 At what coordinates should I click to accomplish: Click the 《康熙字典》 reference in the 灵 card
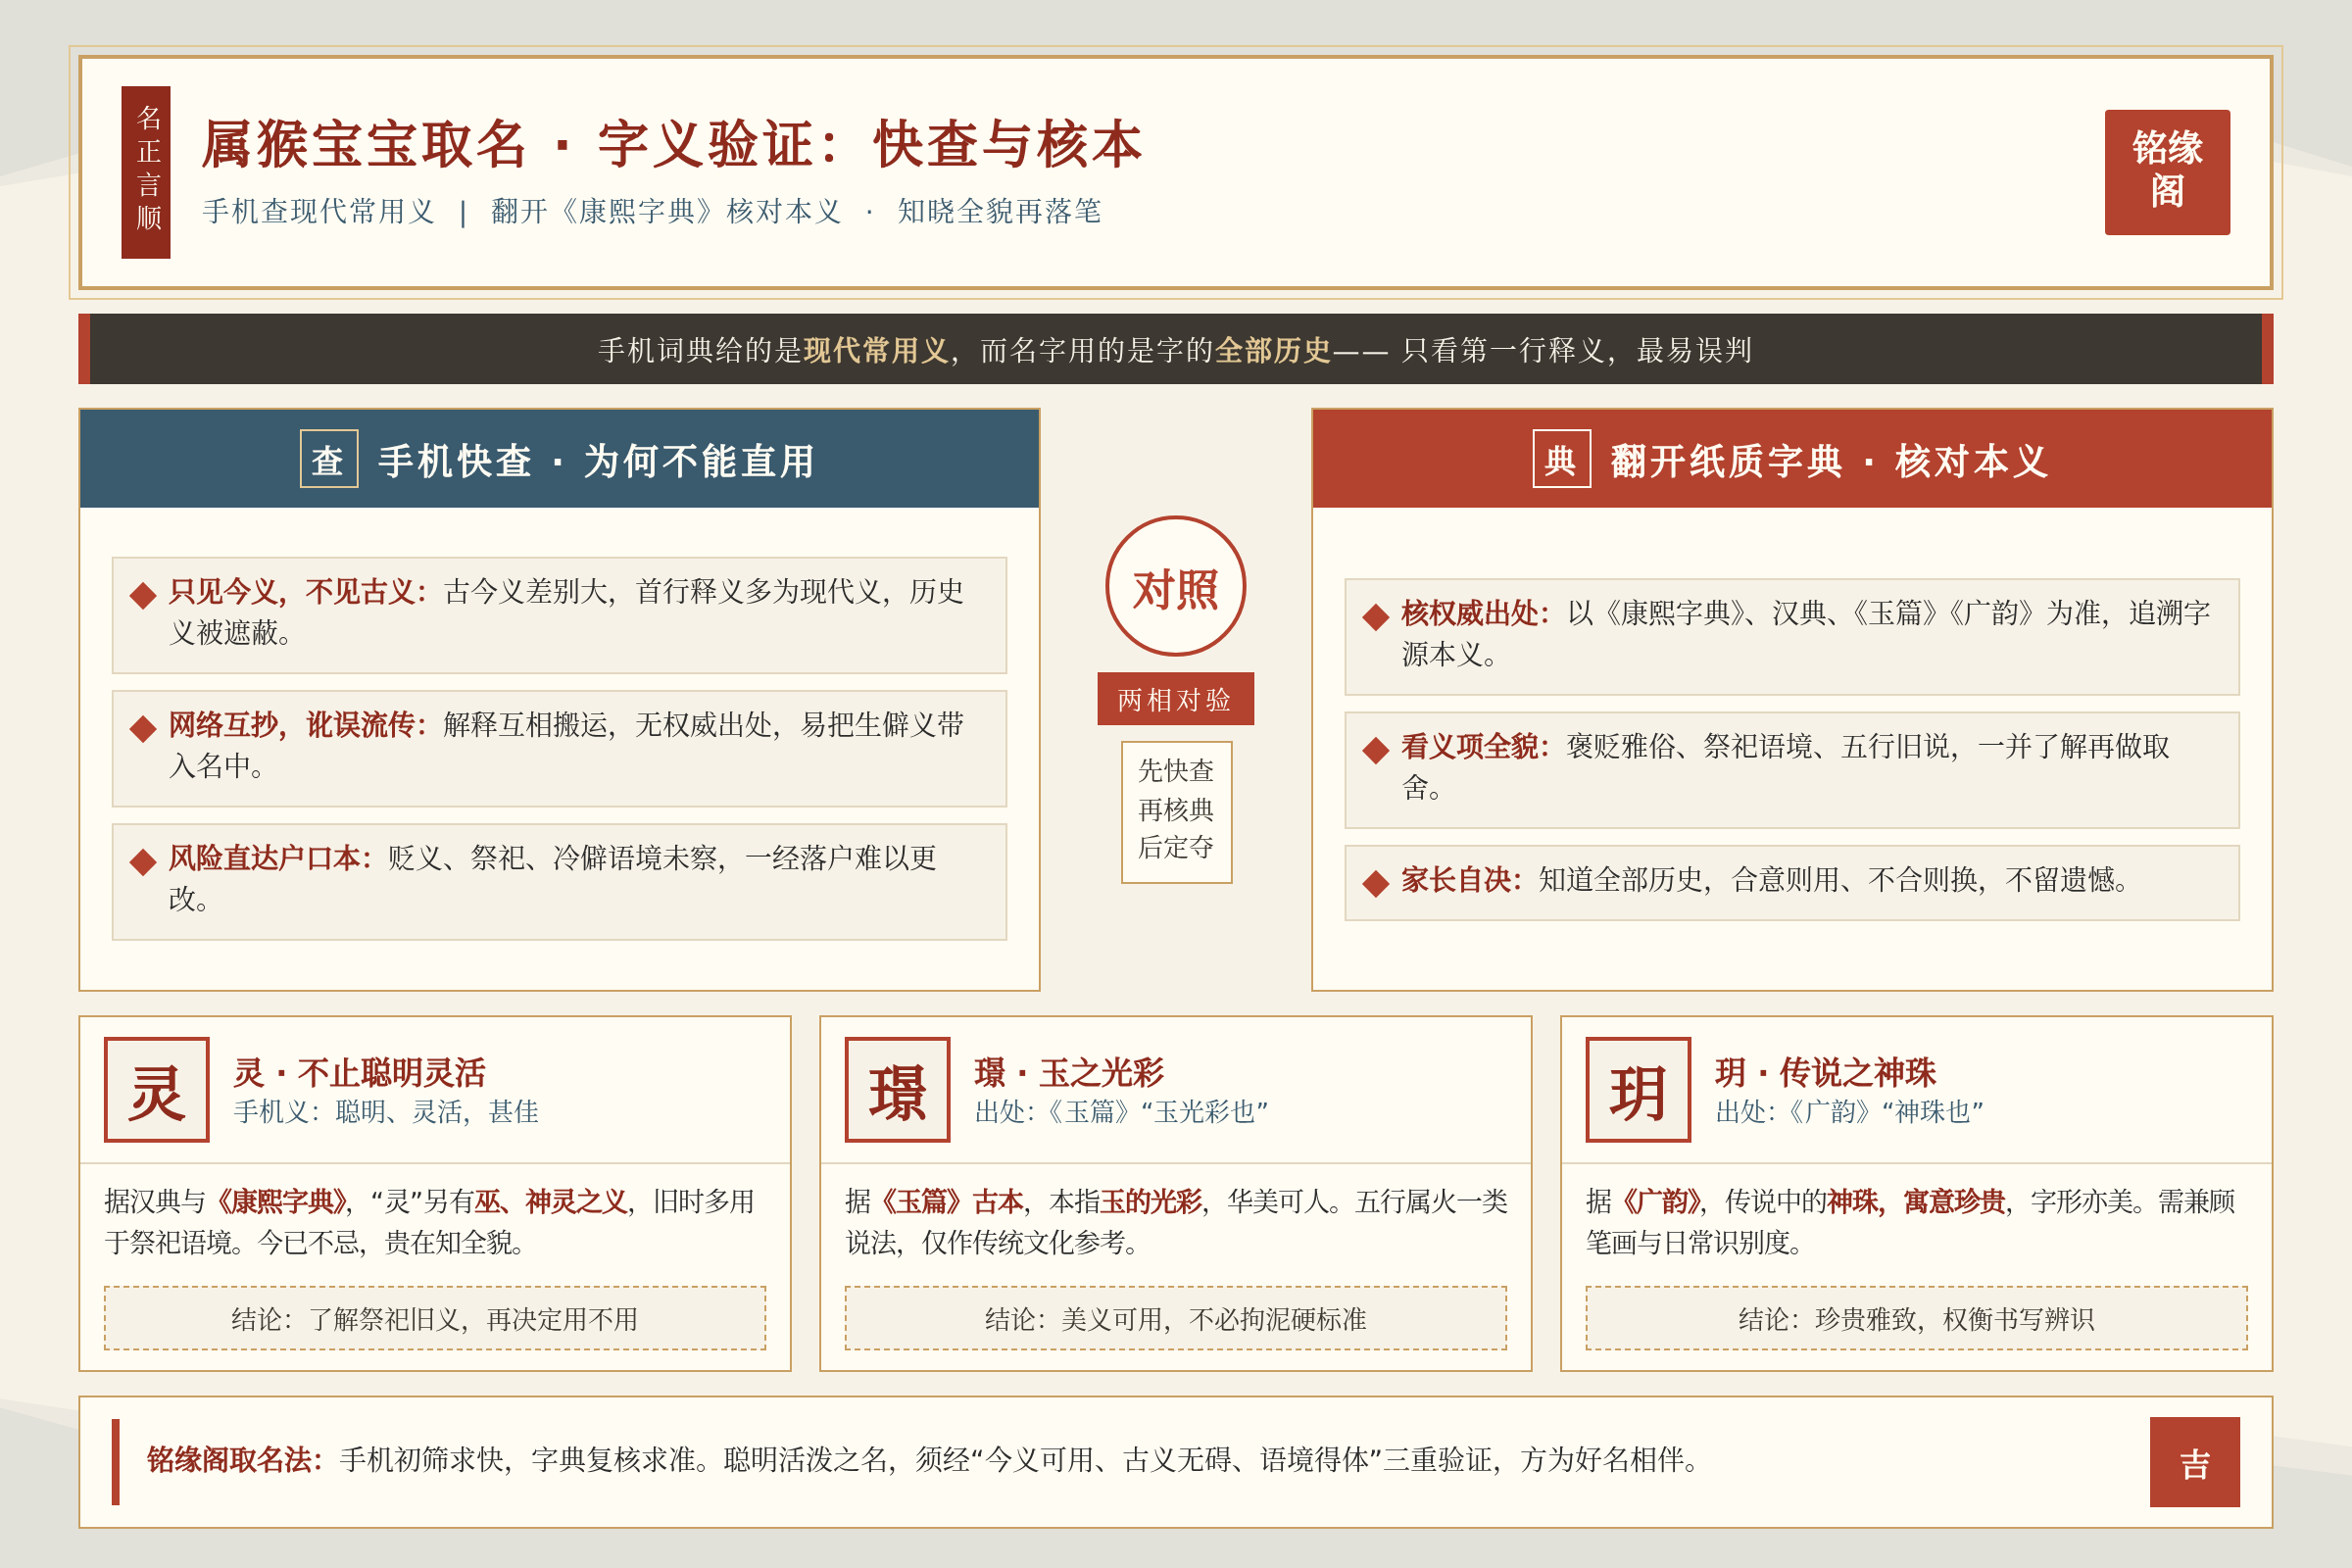pyautogui.click(x=279, y=1201)
